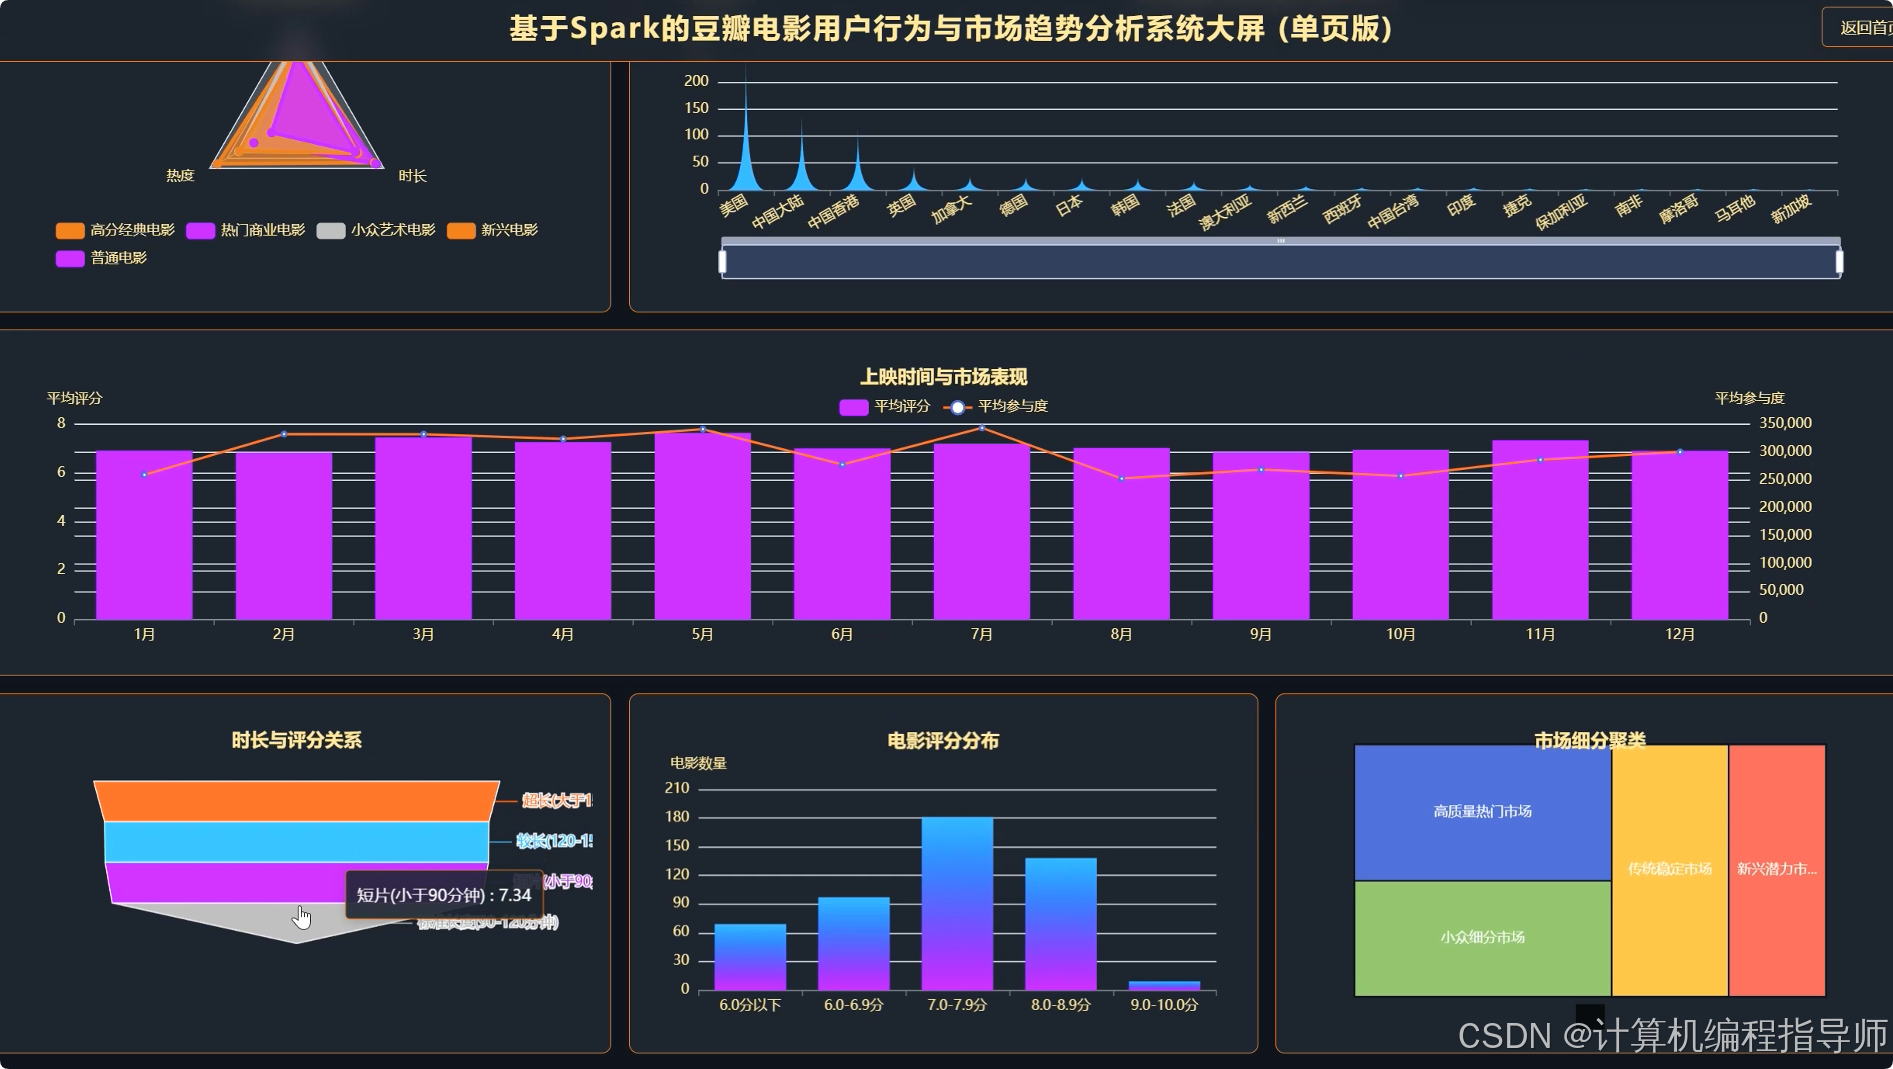Select the 高质量热门市场 block in the treemap
Image resolution: width=1893 pixels, height=1069 pixels.
[x=1481, y=811]
